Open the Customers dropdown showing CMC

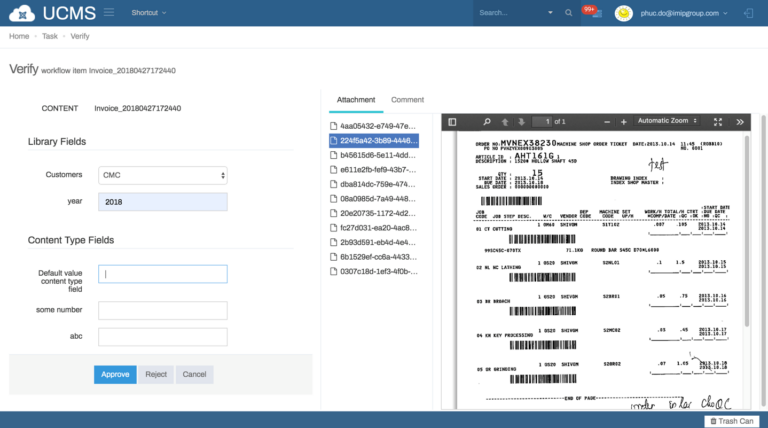pyautogui.click(x=163, y=175)
